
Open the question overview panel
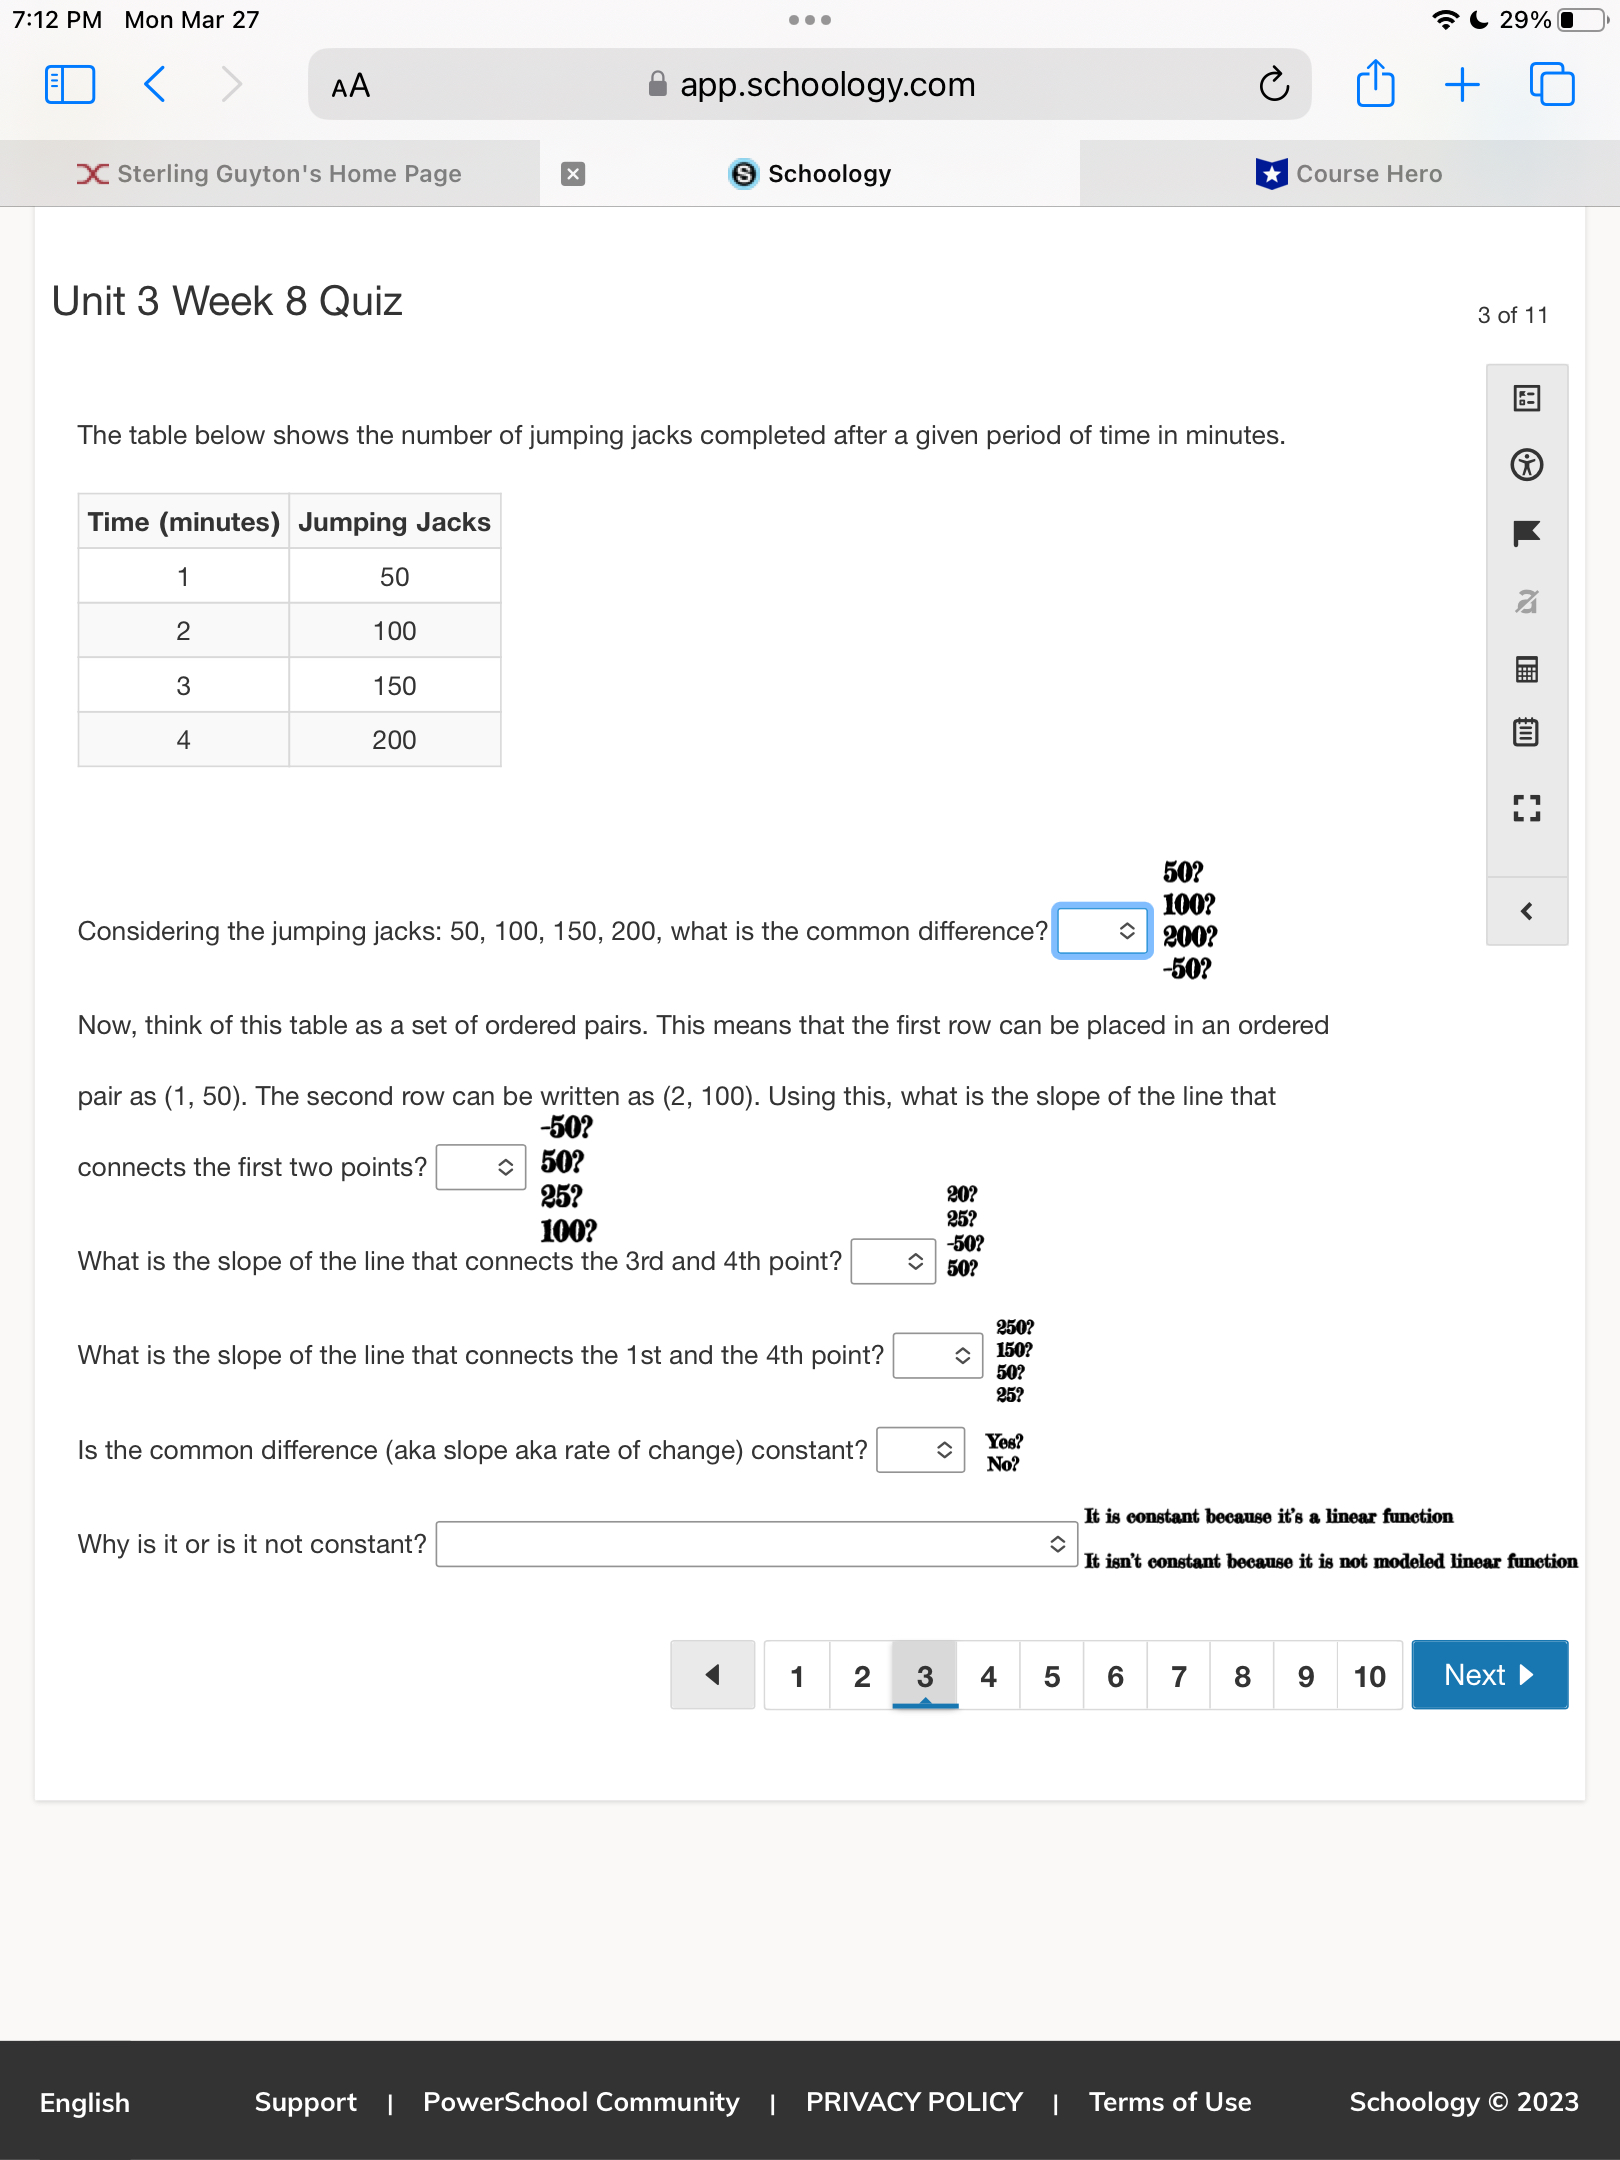(1527, 397)
